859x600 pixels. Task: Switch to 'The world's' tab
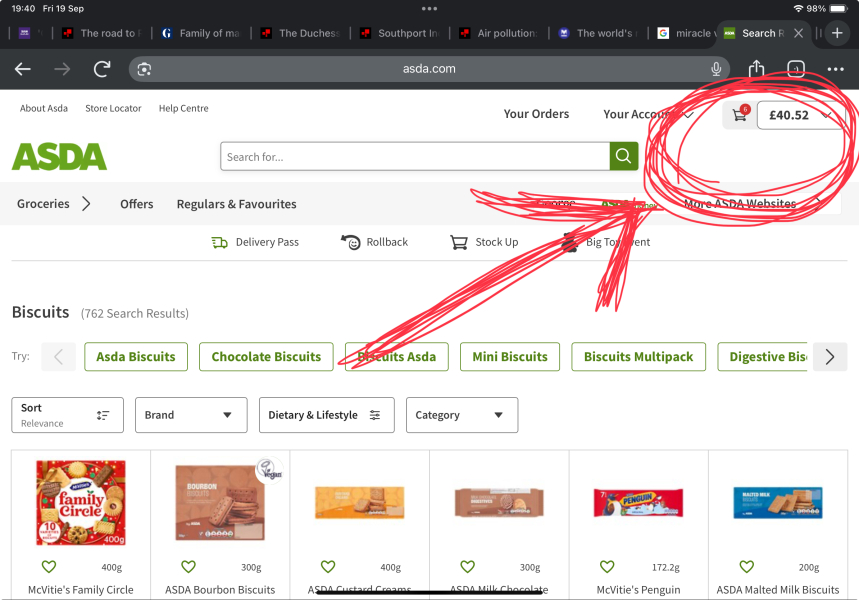(x=599, y=33)
